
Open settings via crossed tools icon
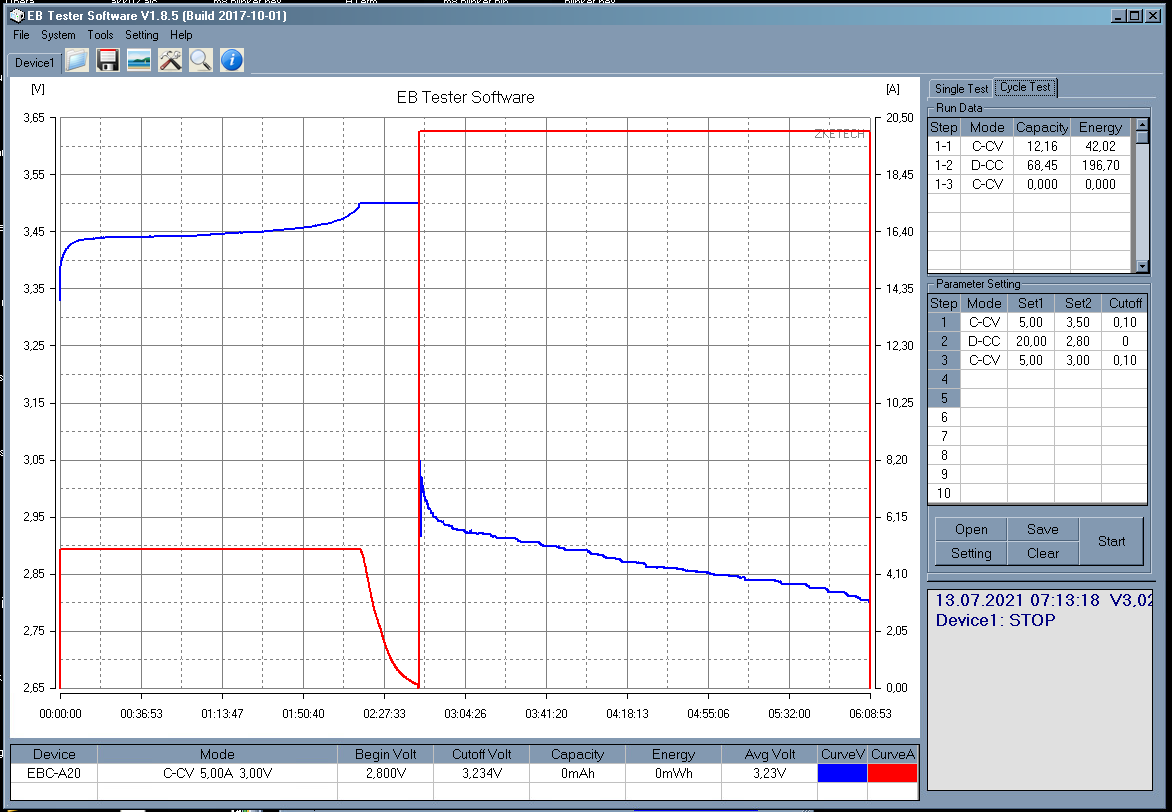(170, 60)
